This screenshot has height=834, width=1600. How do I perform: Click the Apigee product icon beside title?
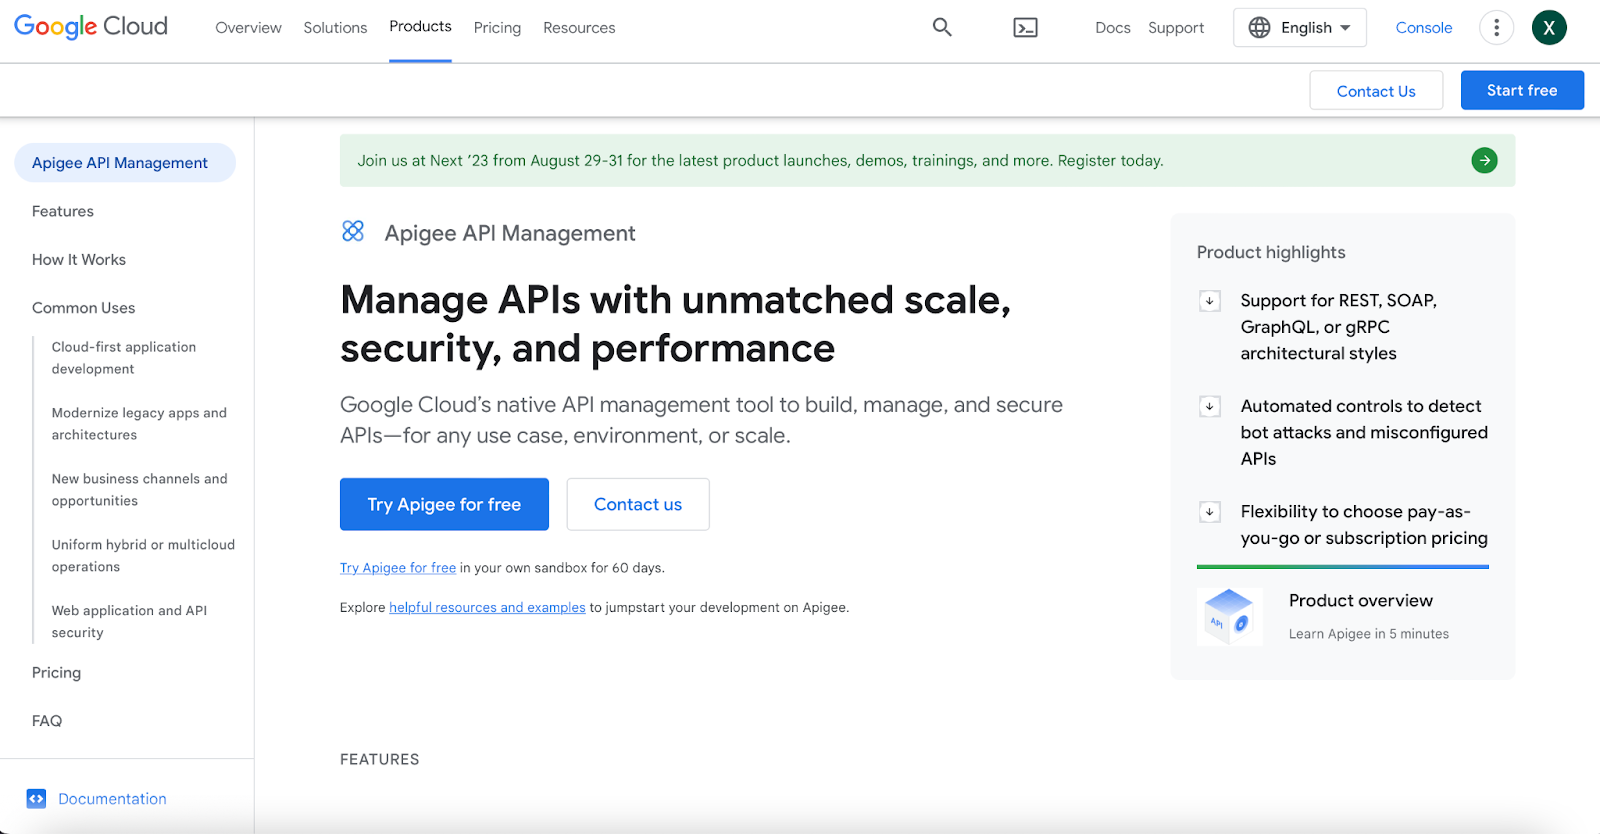click(x=353, y=231)
